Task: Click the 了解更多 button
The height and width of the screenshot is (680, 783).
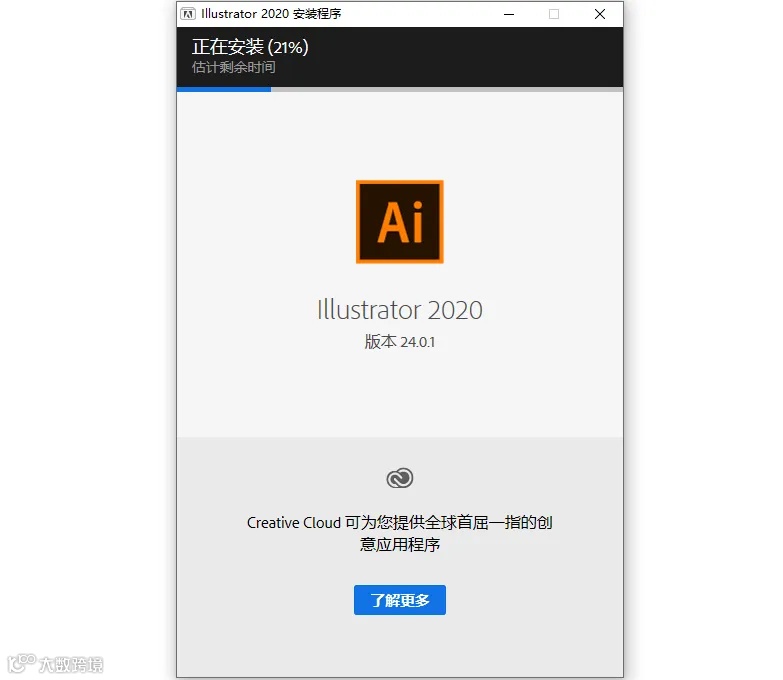Action: coord(399,600)
